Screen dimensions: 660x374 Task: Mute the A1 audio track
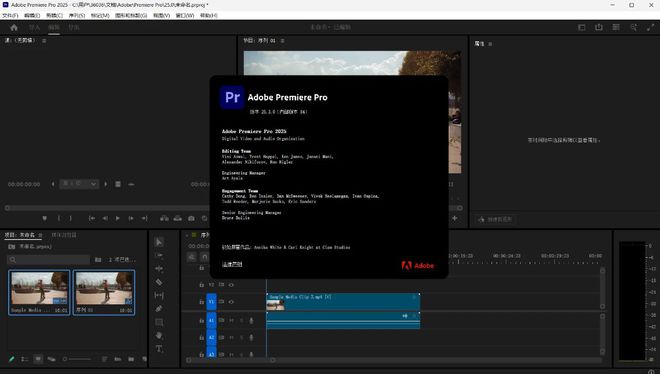231,321
